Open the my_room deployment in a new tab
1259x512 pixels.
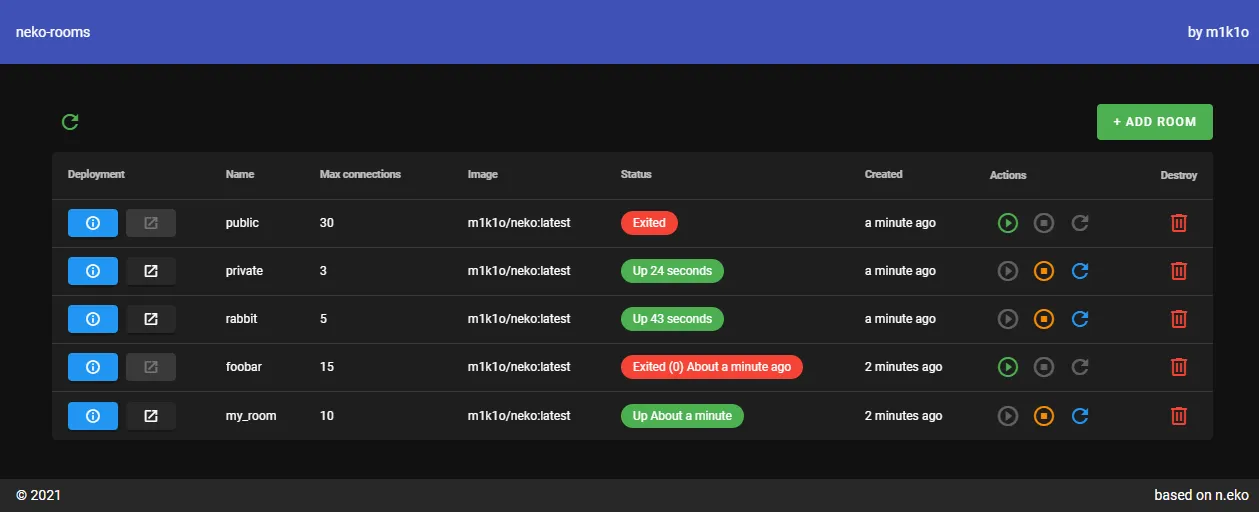(151, 416)
